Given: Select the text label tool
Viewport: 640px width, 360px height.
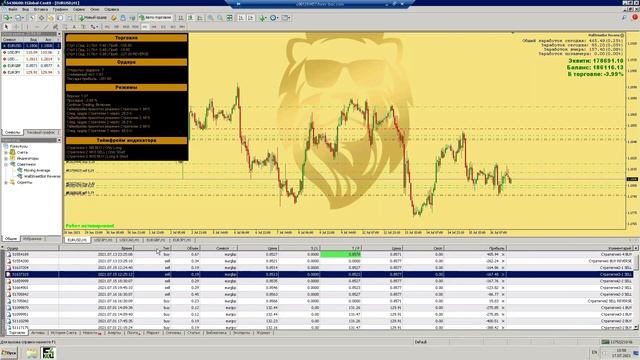Looking at the screenshot, I should (83, 27).
